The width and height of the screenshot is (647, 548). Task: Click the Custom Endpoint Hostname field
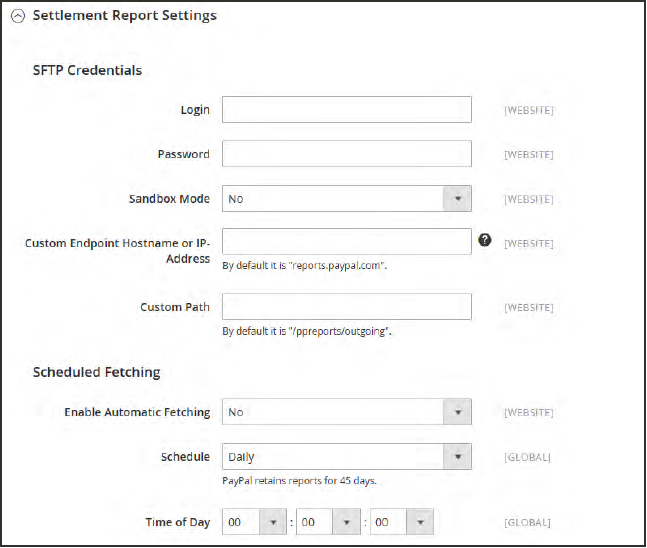[x=346, y=242]
